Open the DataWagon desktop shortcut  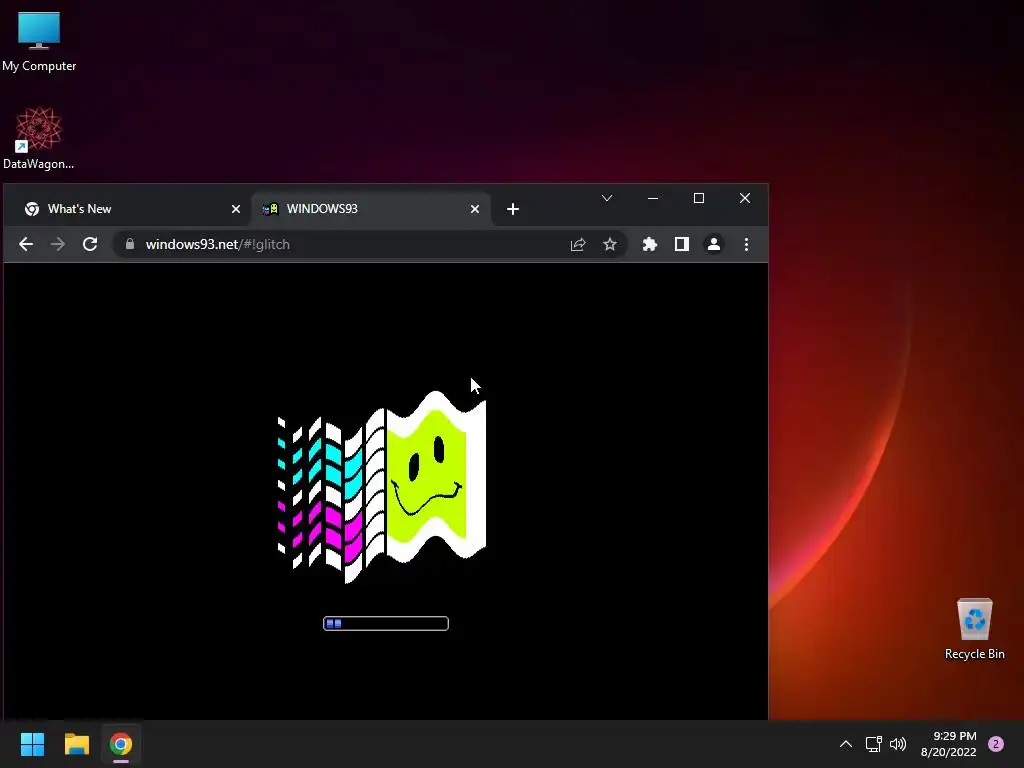(39, 138)
